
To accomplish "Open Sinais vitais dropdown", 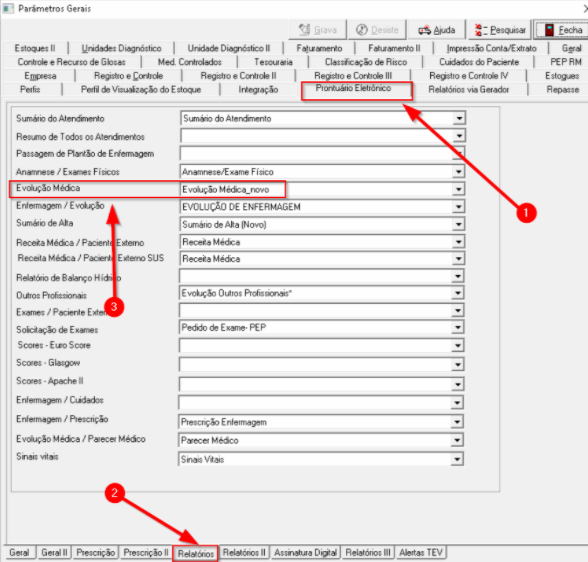I will (457, 459).
